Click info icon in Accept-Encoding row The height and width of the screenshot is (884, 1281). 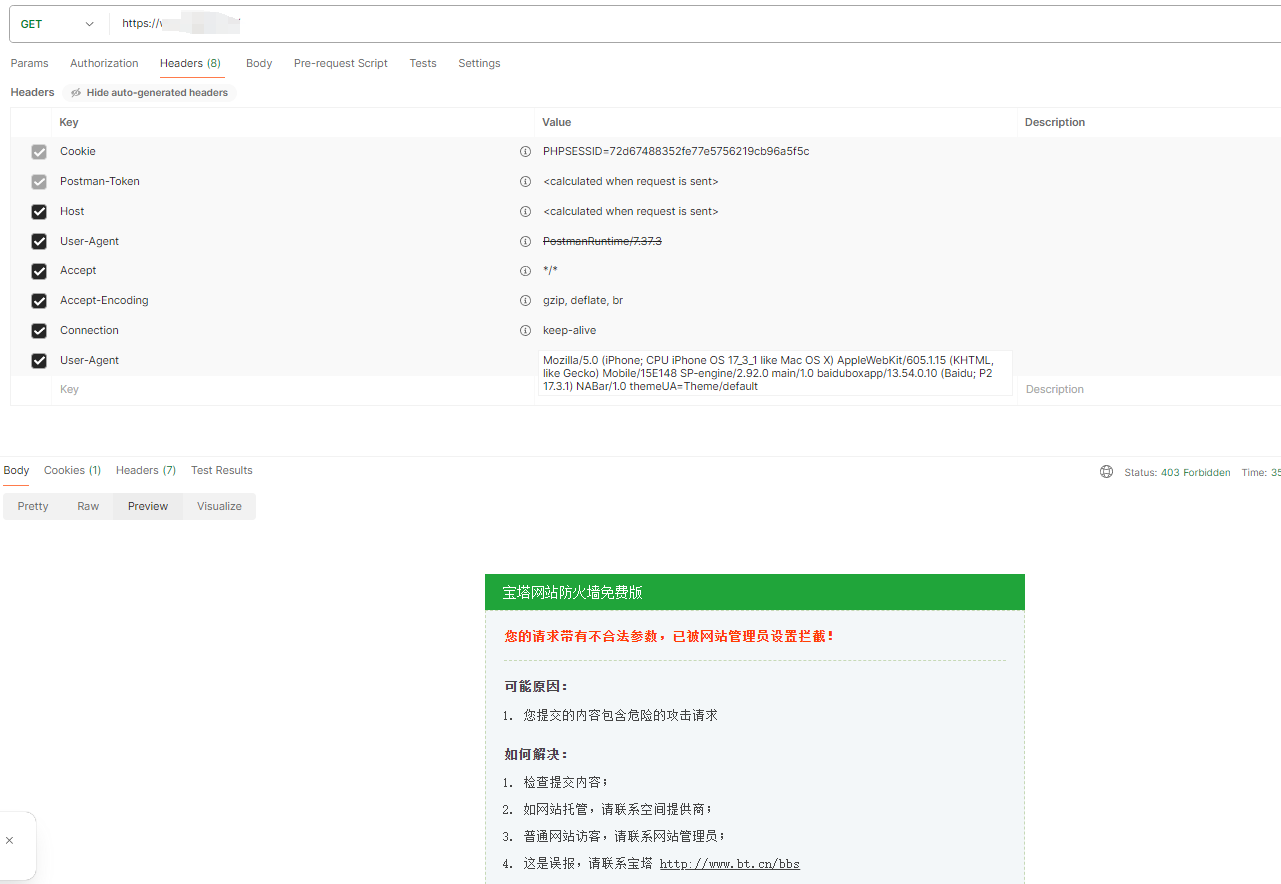point(525,301)
